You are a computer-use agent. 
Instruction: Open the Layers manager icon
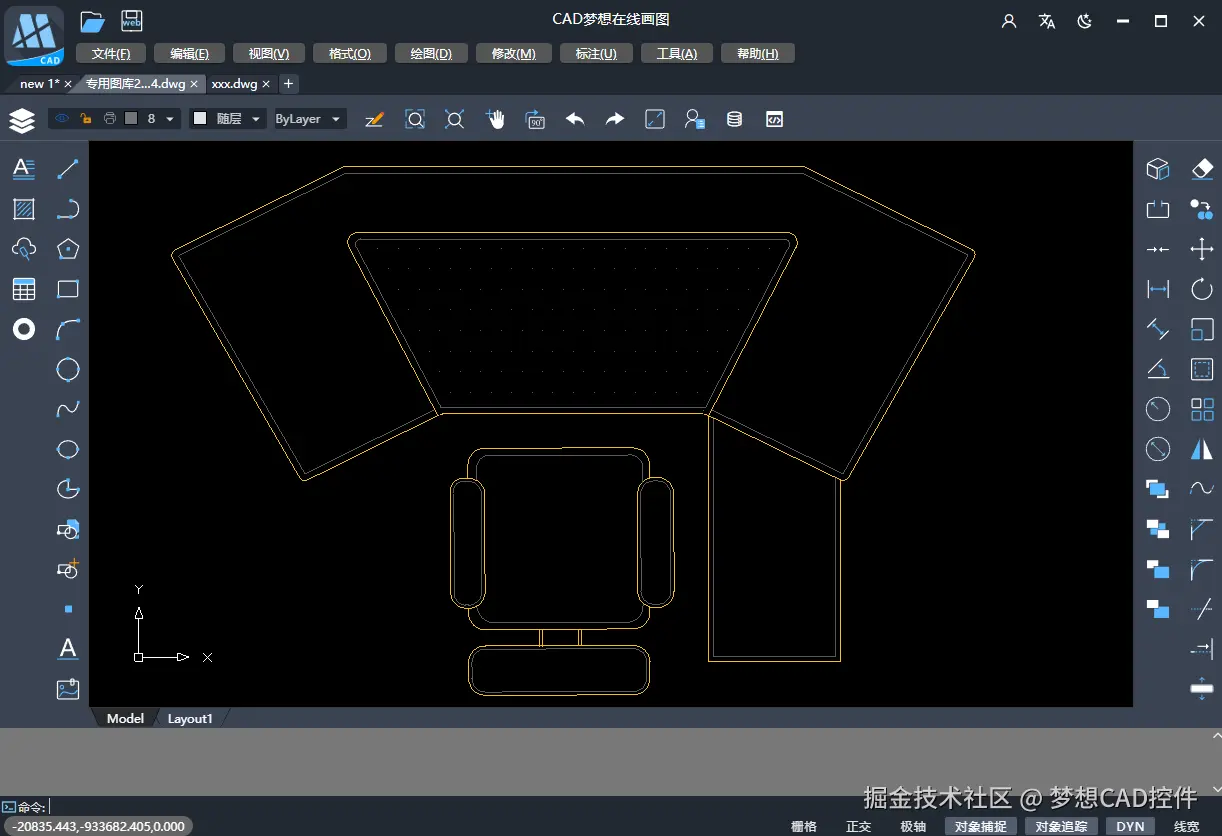(x=22, y=120)
